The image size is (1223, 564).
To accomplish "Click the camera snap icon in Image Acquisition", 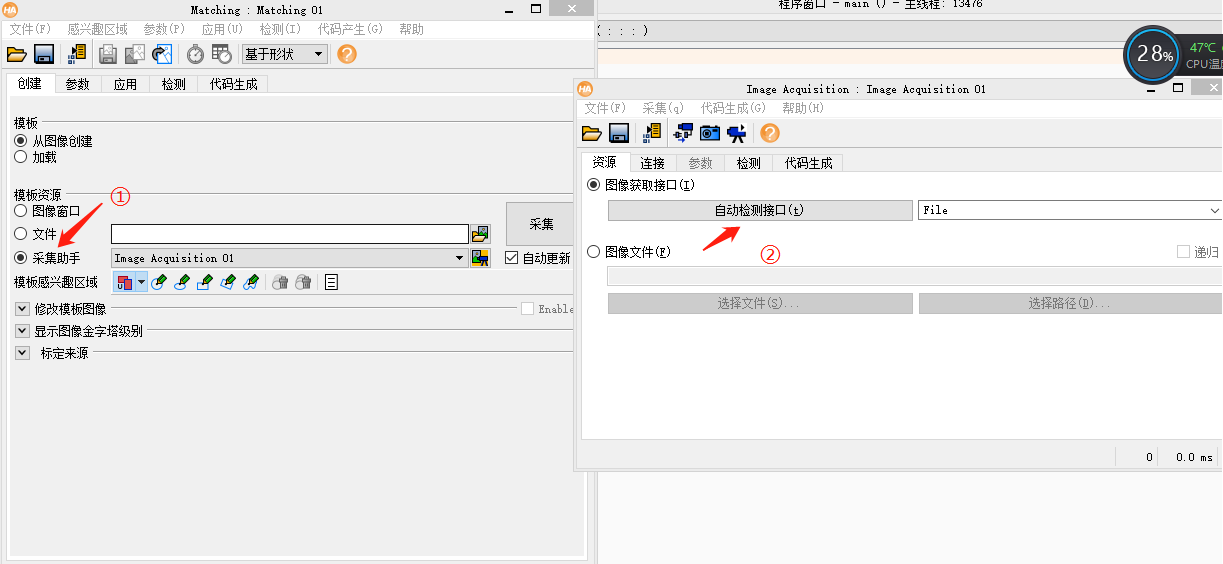I will point(710,133).
